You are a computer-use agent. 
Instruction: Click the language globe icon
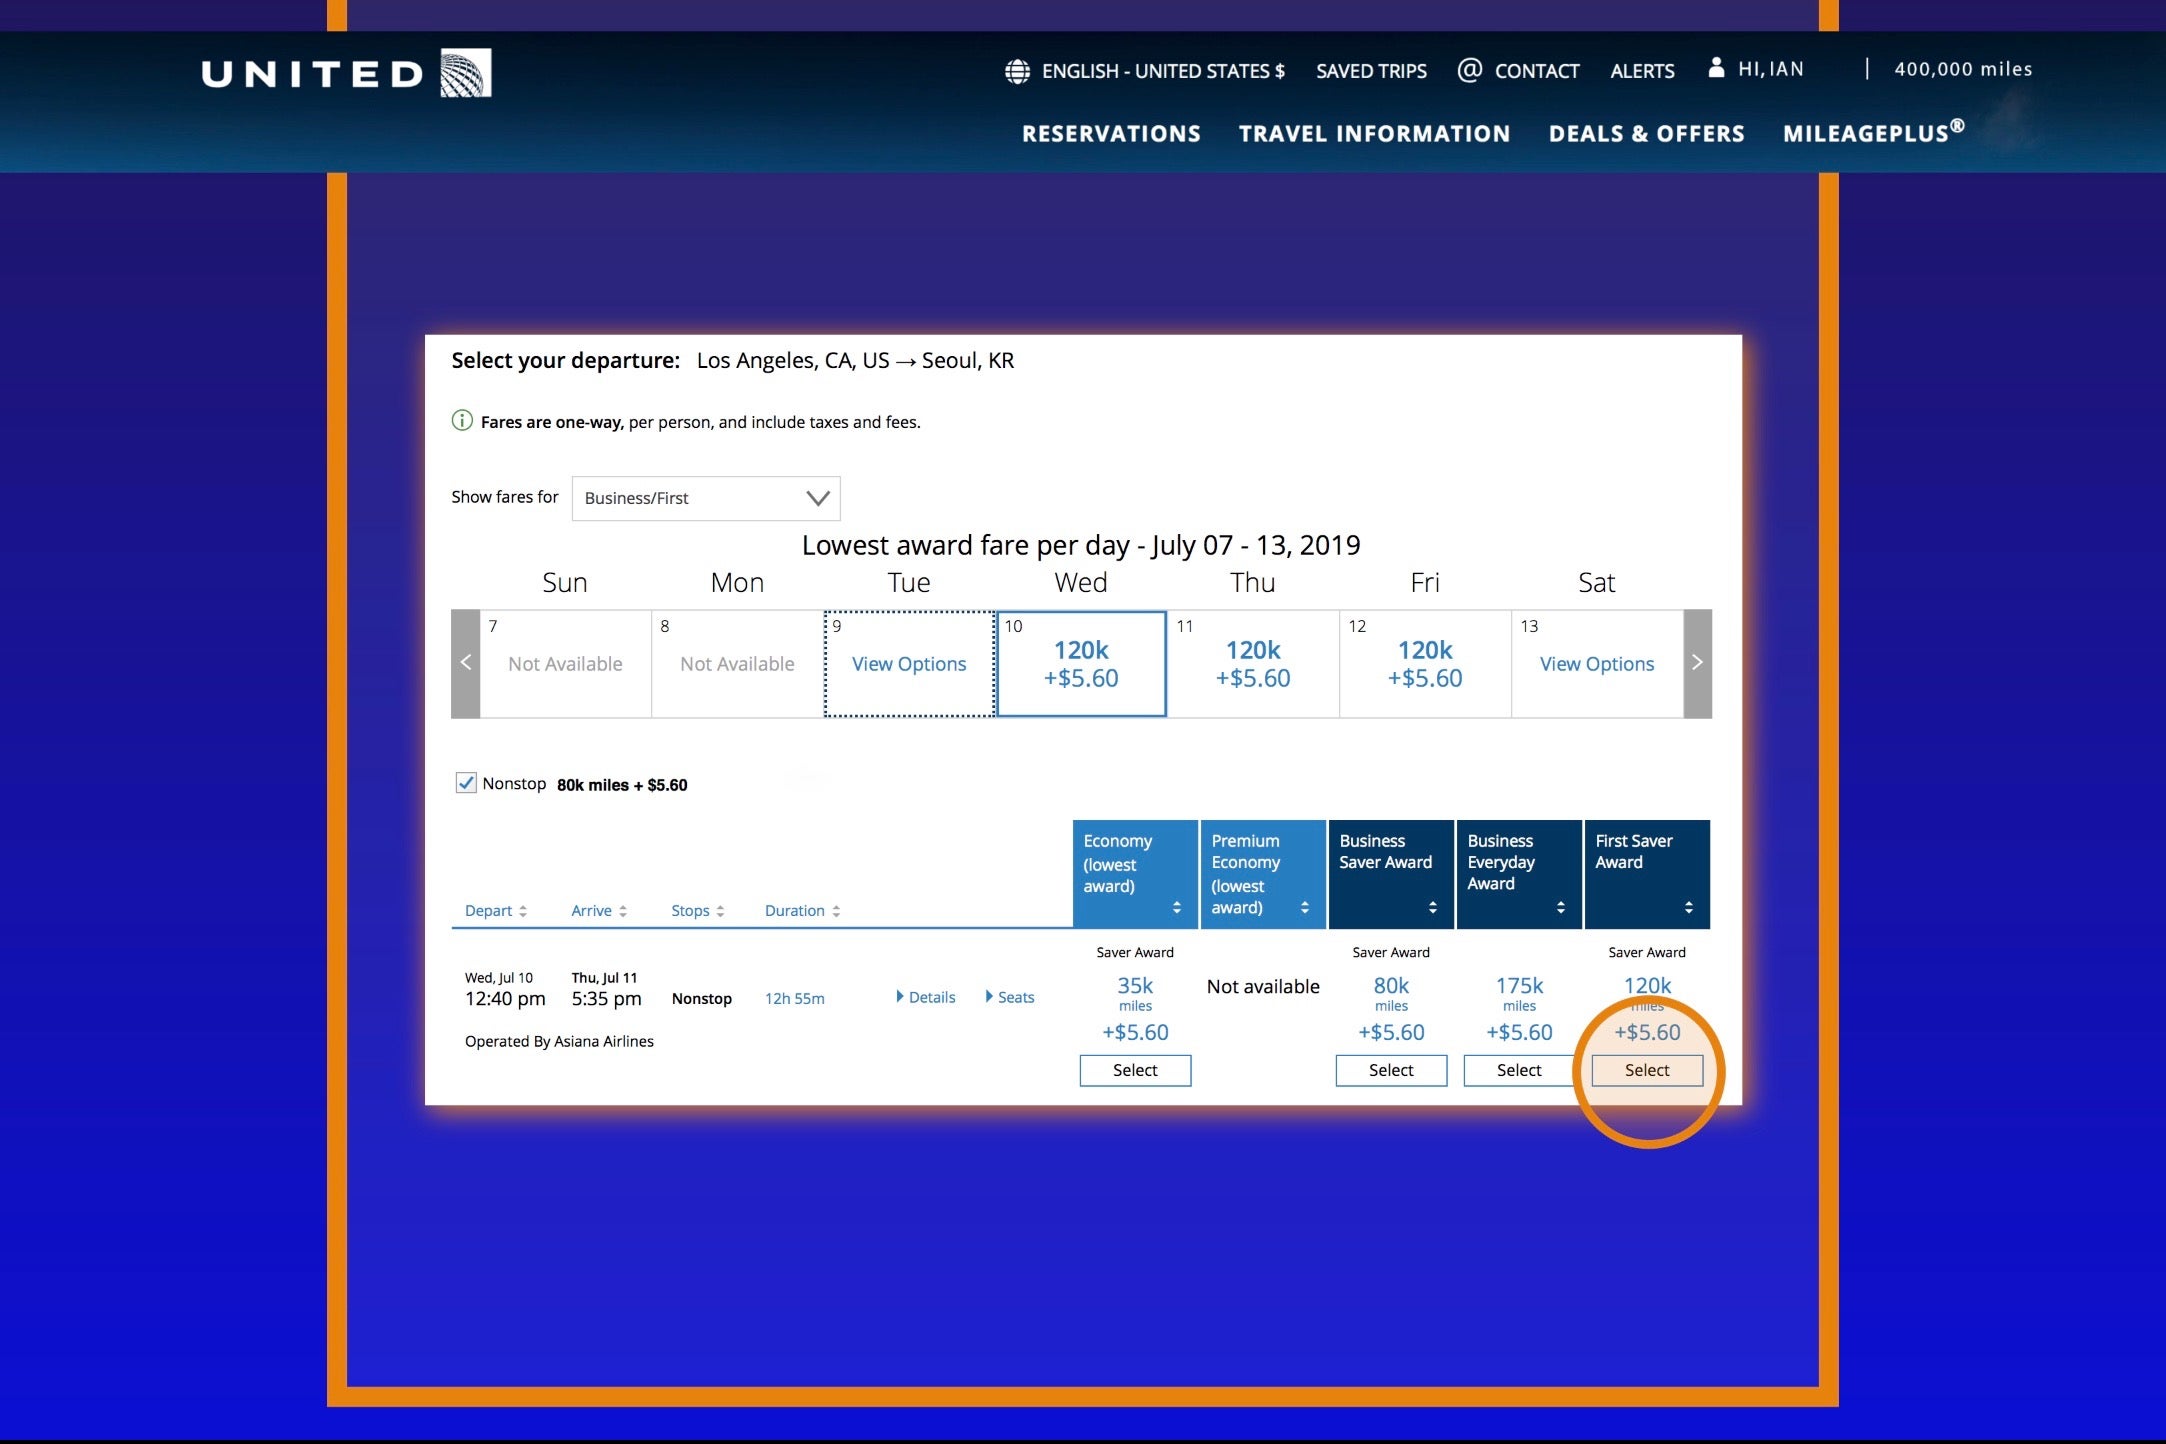[1017, 71]
